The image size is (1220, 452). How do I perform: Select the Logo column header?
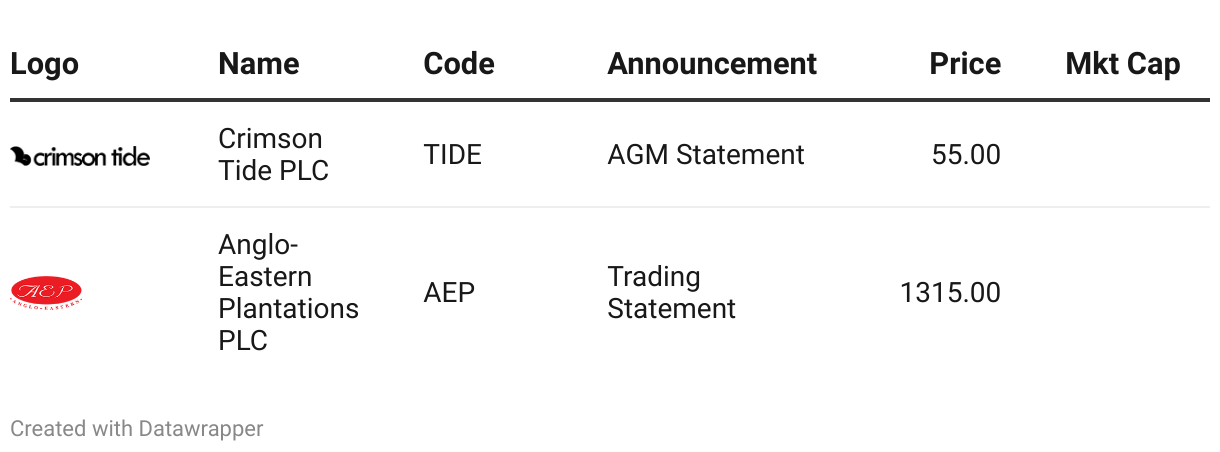(x=44, y=64)
